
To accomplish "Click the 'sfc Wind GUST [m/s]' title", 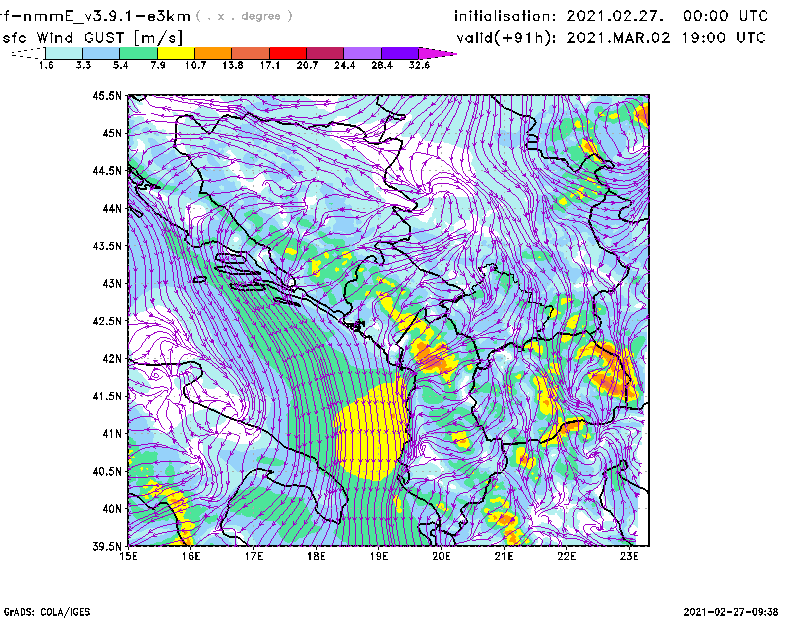I will (x=92, y=38).
